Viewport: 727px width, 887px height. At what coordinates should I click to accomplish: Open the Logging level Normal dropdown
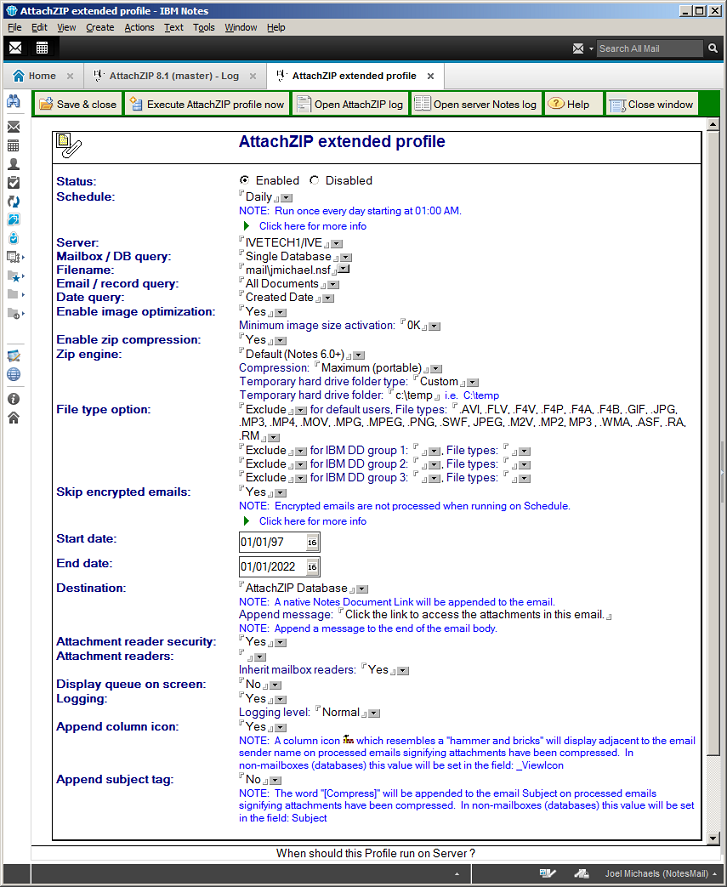pyautogui.click(x=374, y=713)
